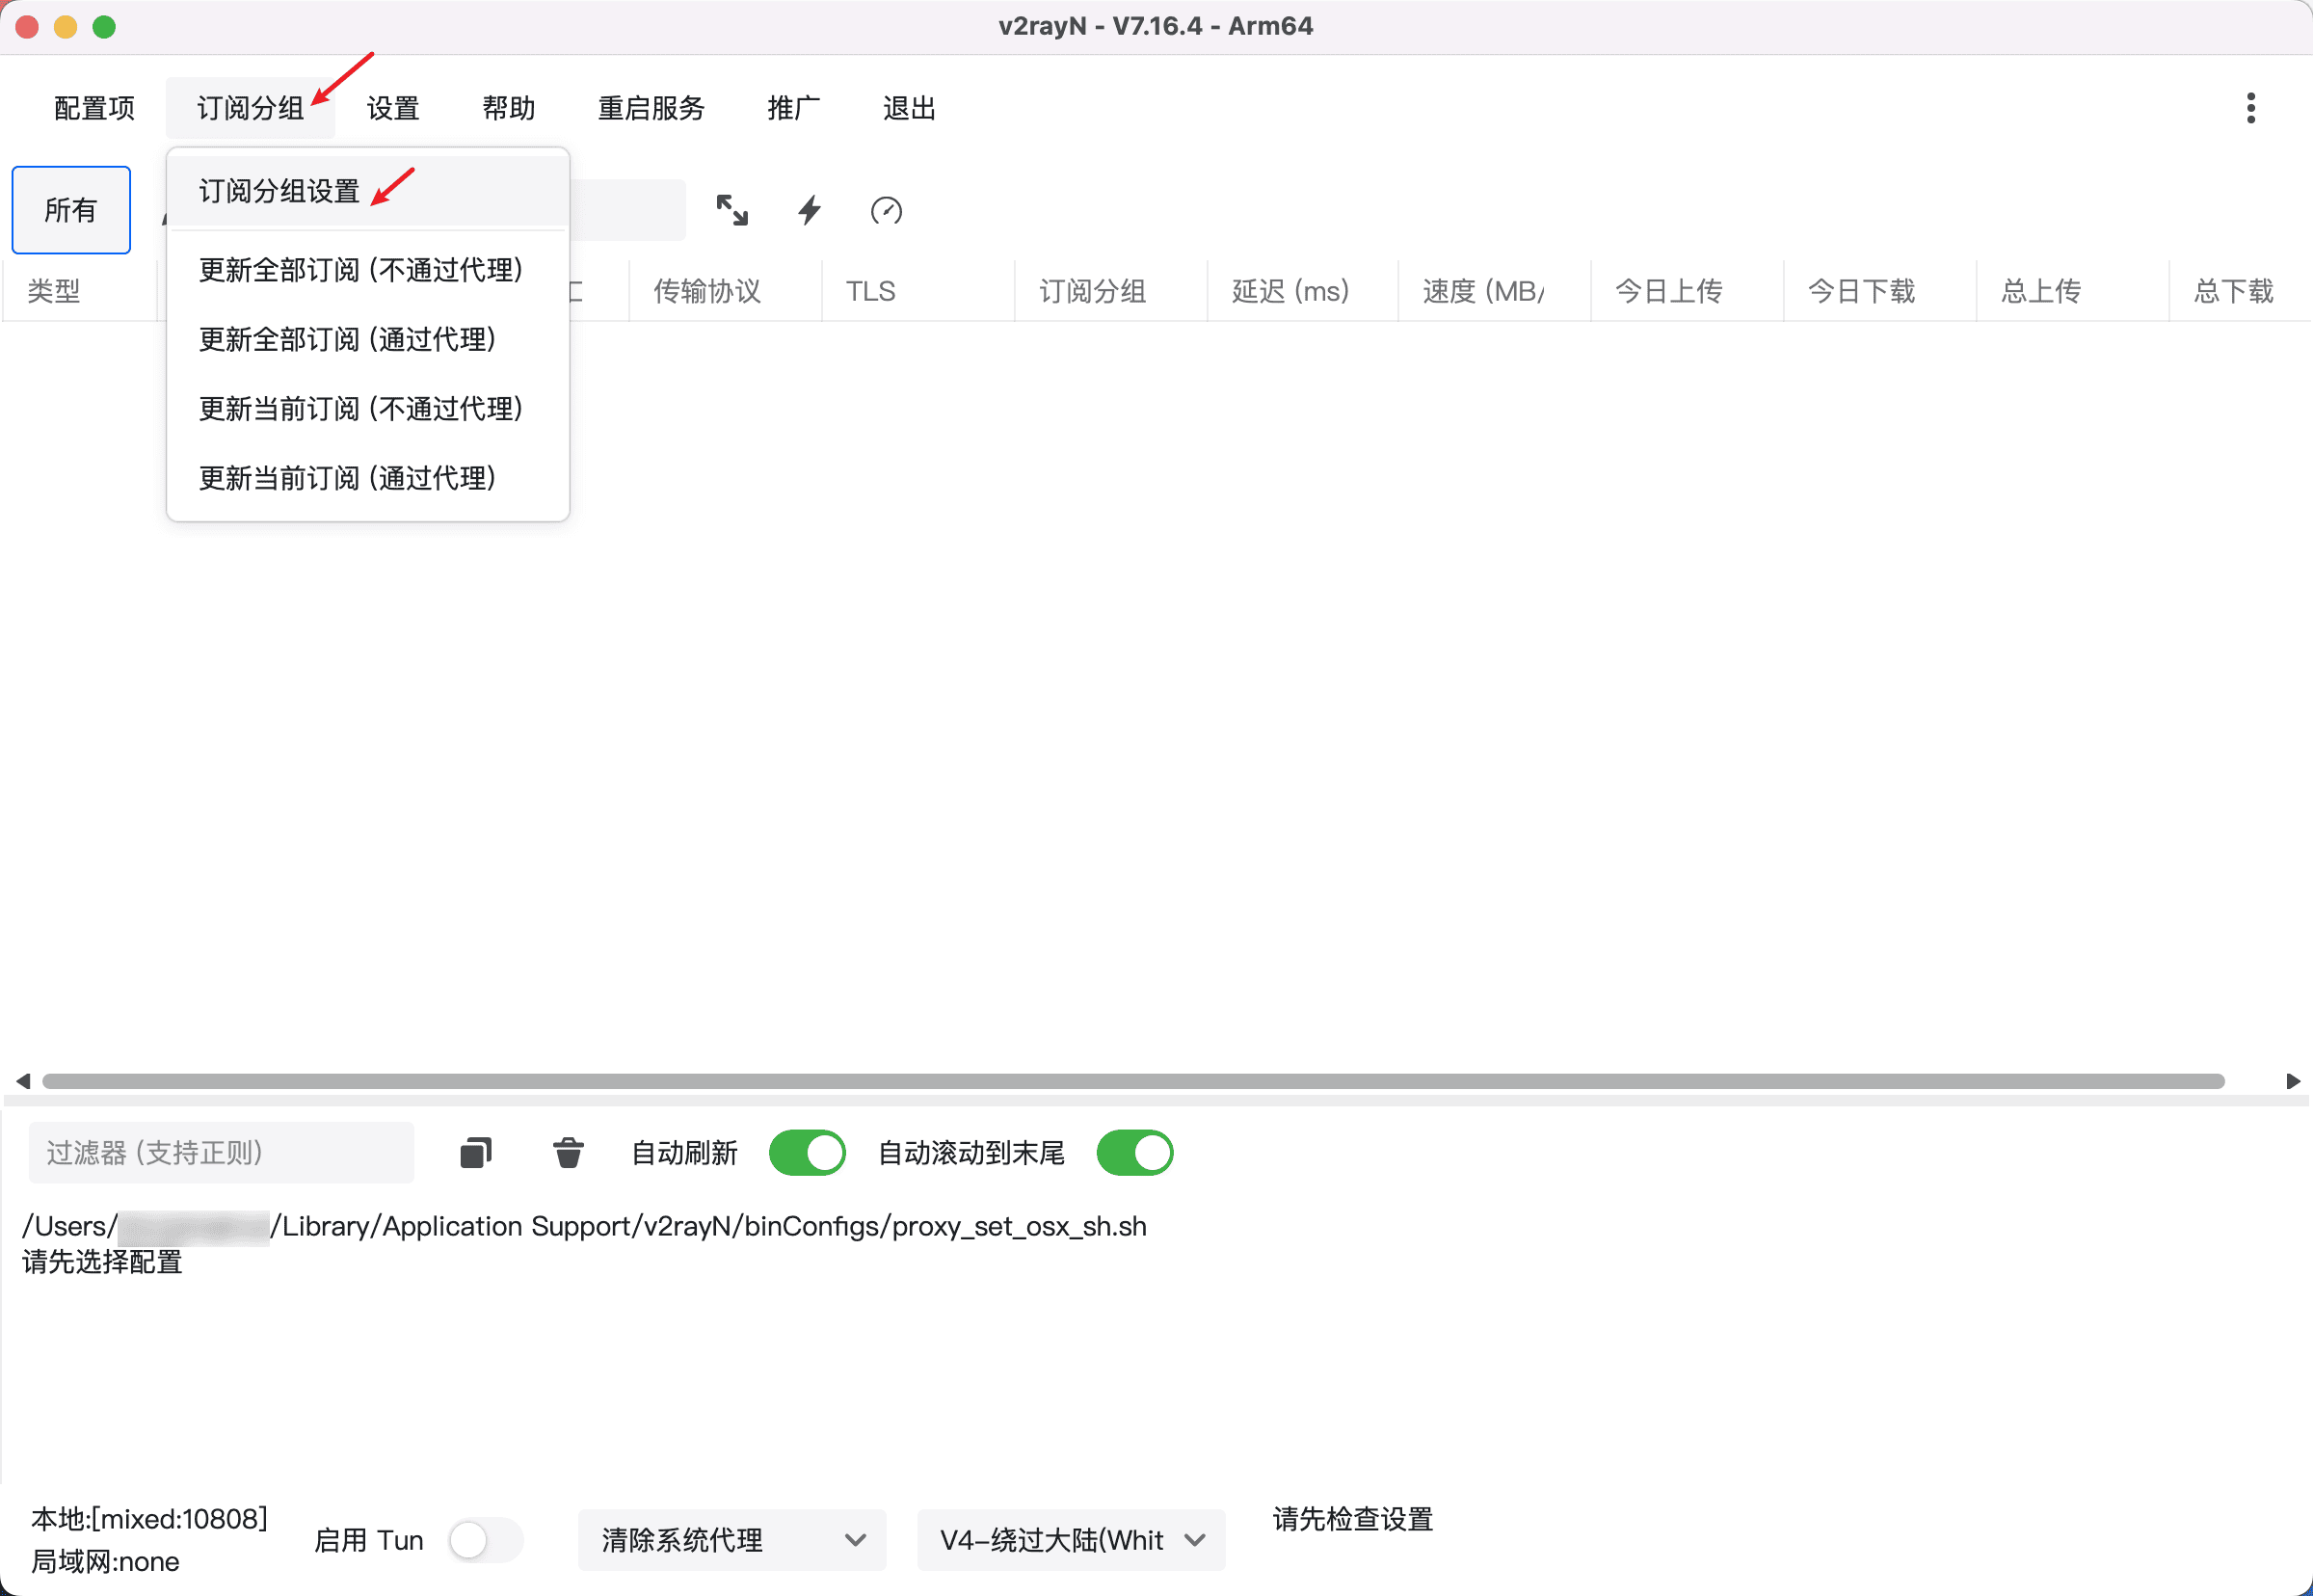This screenshot has height=1596, width=2313.
Task: Click the trash icon to clear logs
Action: click(568, 1153)
